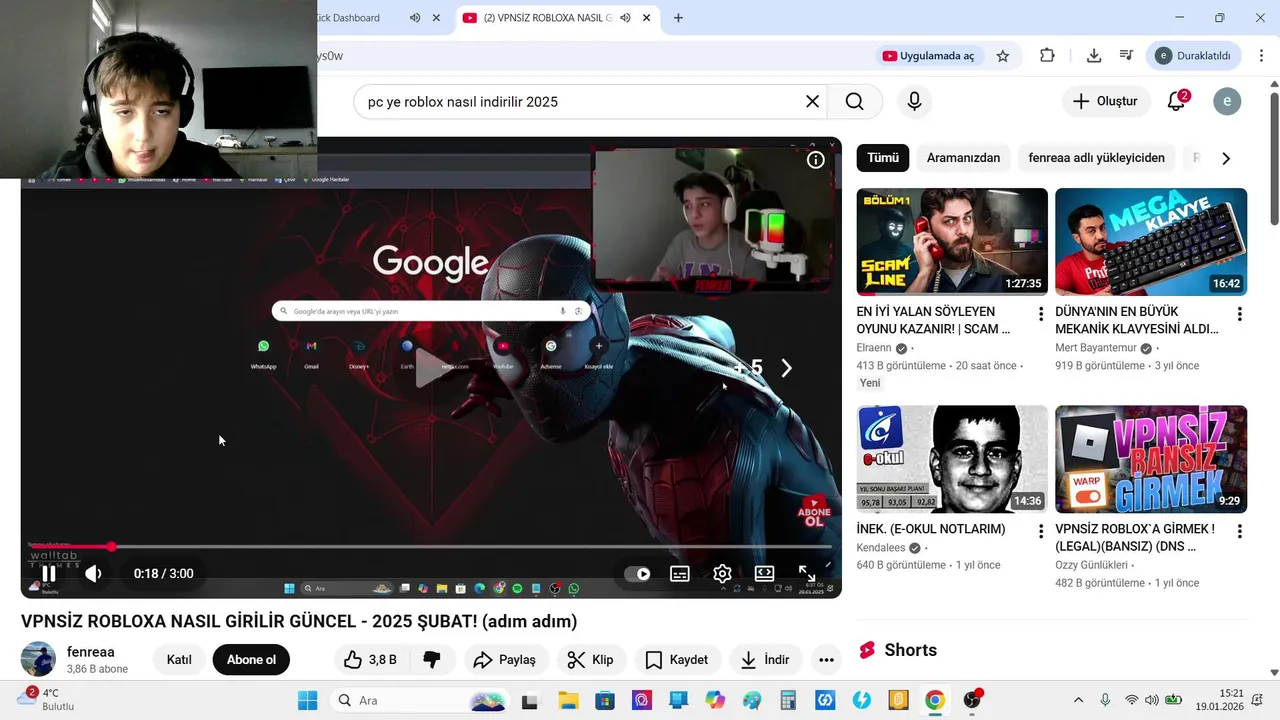
Task: Open a new browser tab
Action: point(678,18)
